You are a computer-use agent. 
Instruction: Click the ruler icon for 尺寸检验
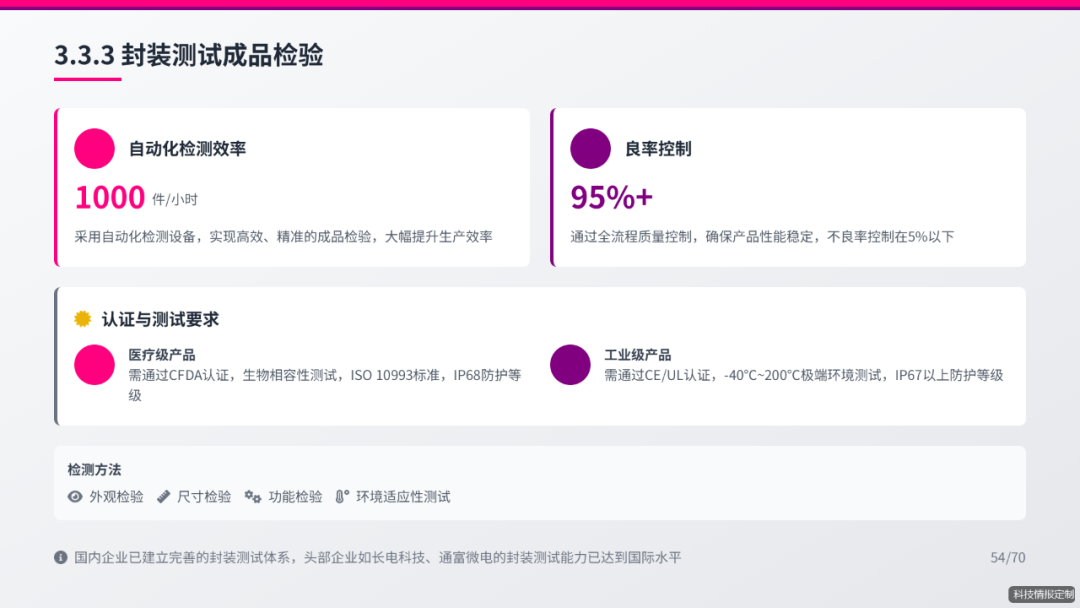(163, 497)
